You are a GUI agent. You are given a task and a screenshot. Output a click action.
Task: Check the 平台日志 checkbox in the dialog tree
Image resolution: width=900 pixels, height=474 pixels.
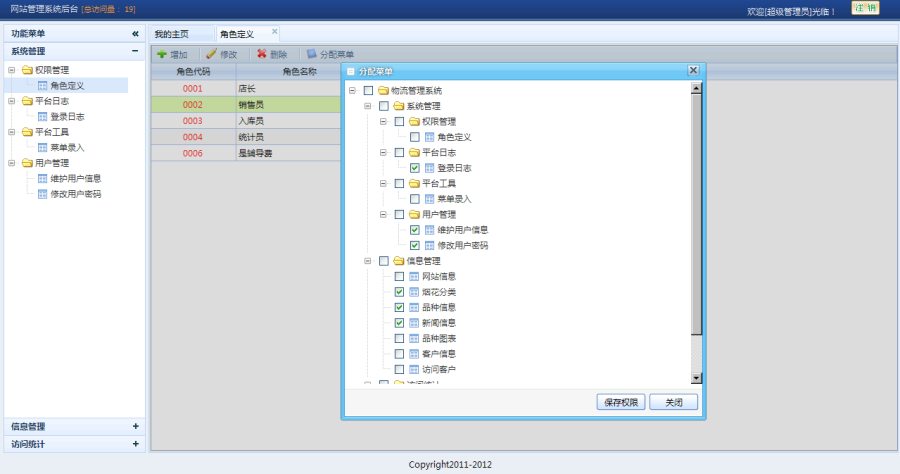[399, 153]
